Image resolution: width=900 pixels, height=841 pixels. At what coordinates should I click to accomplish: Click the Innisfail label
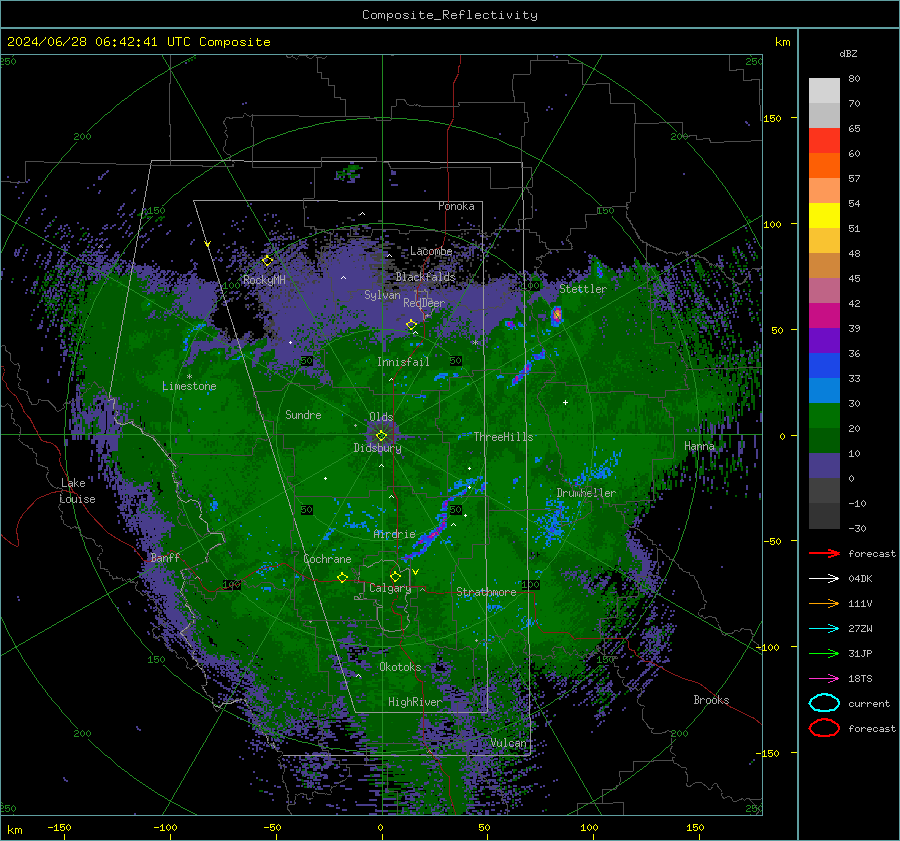pyautogui.click(x=403, y=362)
